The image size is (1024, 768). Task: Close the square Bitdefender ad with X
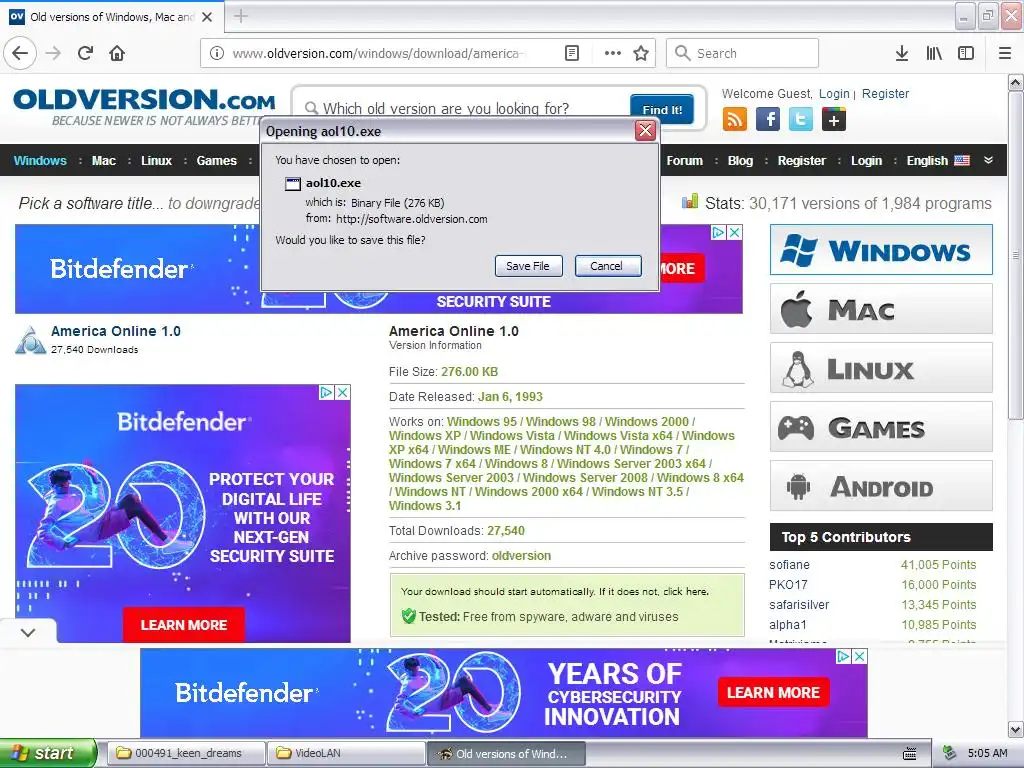[342, 392]
